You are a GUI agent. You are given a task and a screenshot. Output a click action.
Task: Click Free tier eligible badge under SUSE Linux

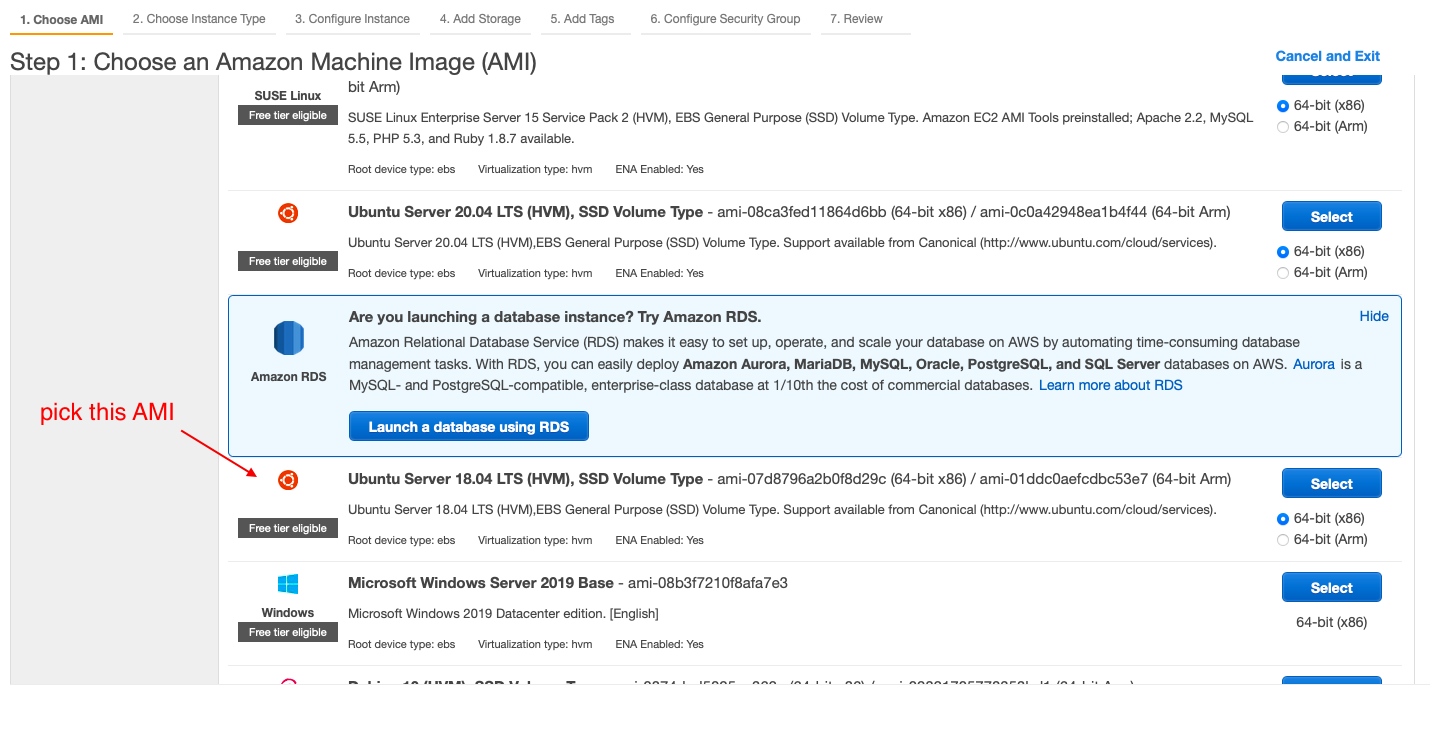click(x=288, y=115)
